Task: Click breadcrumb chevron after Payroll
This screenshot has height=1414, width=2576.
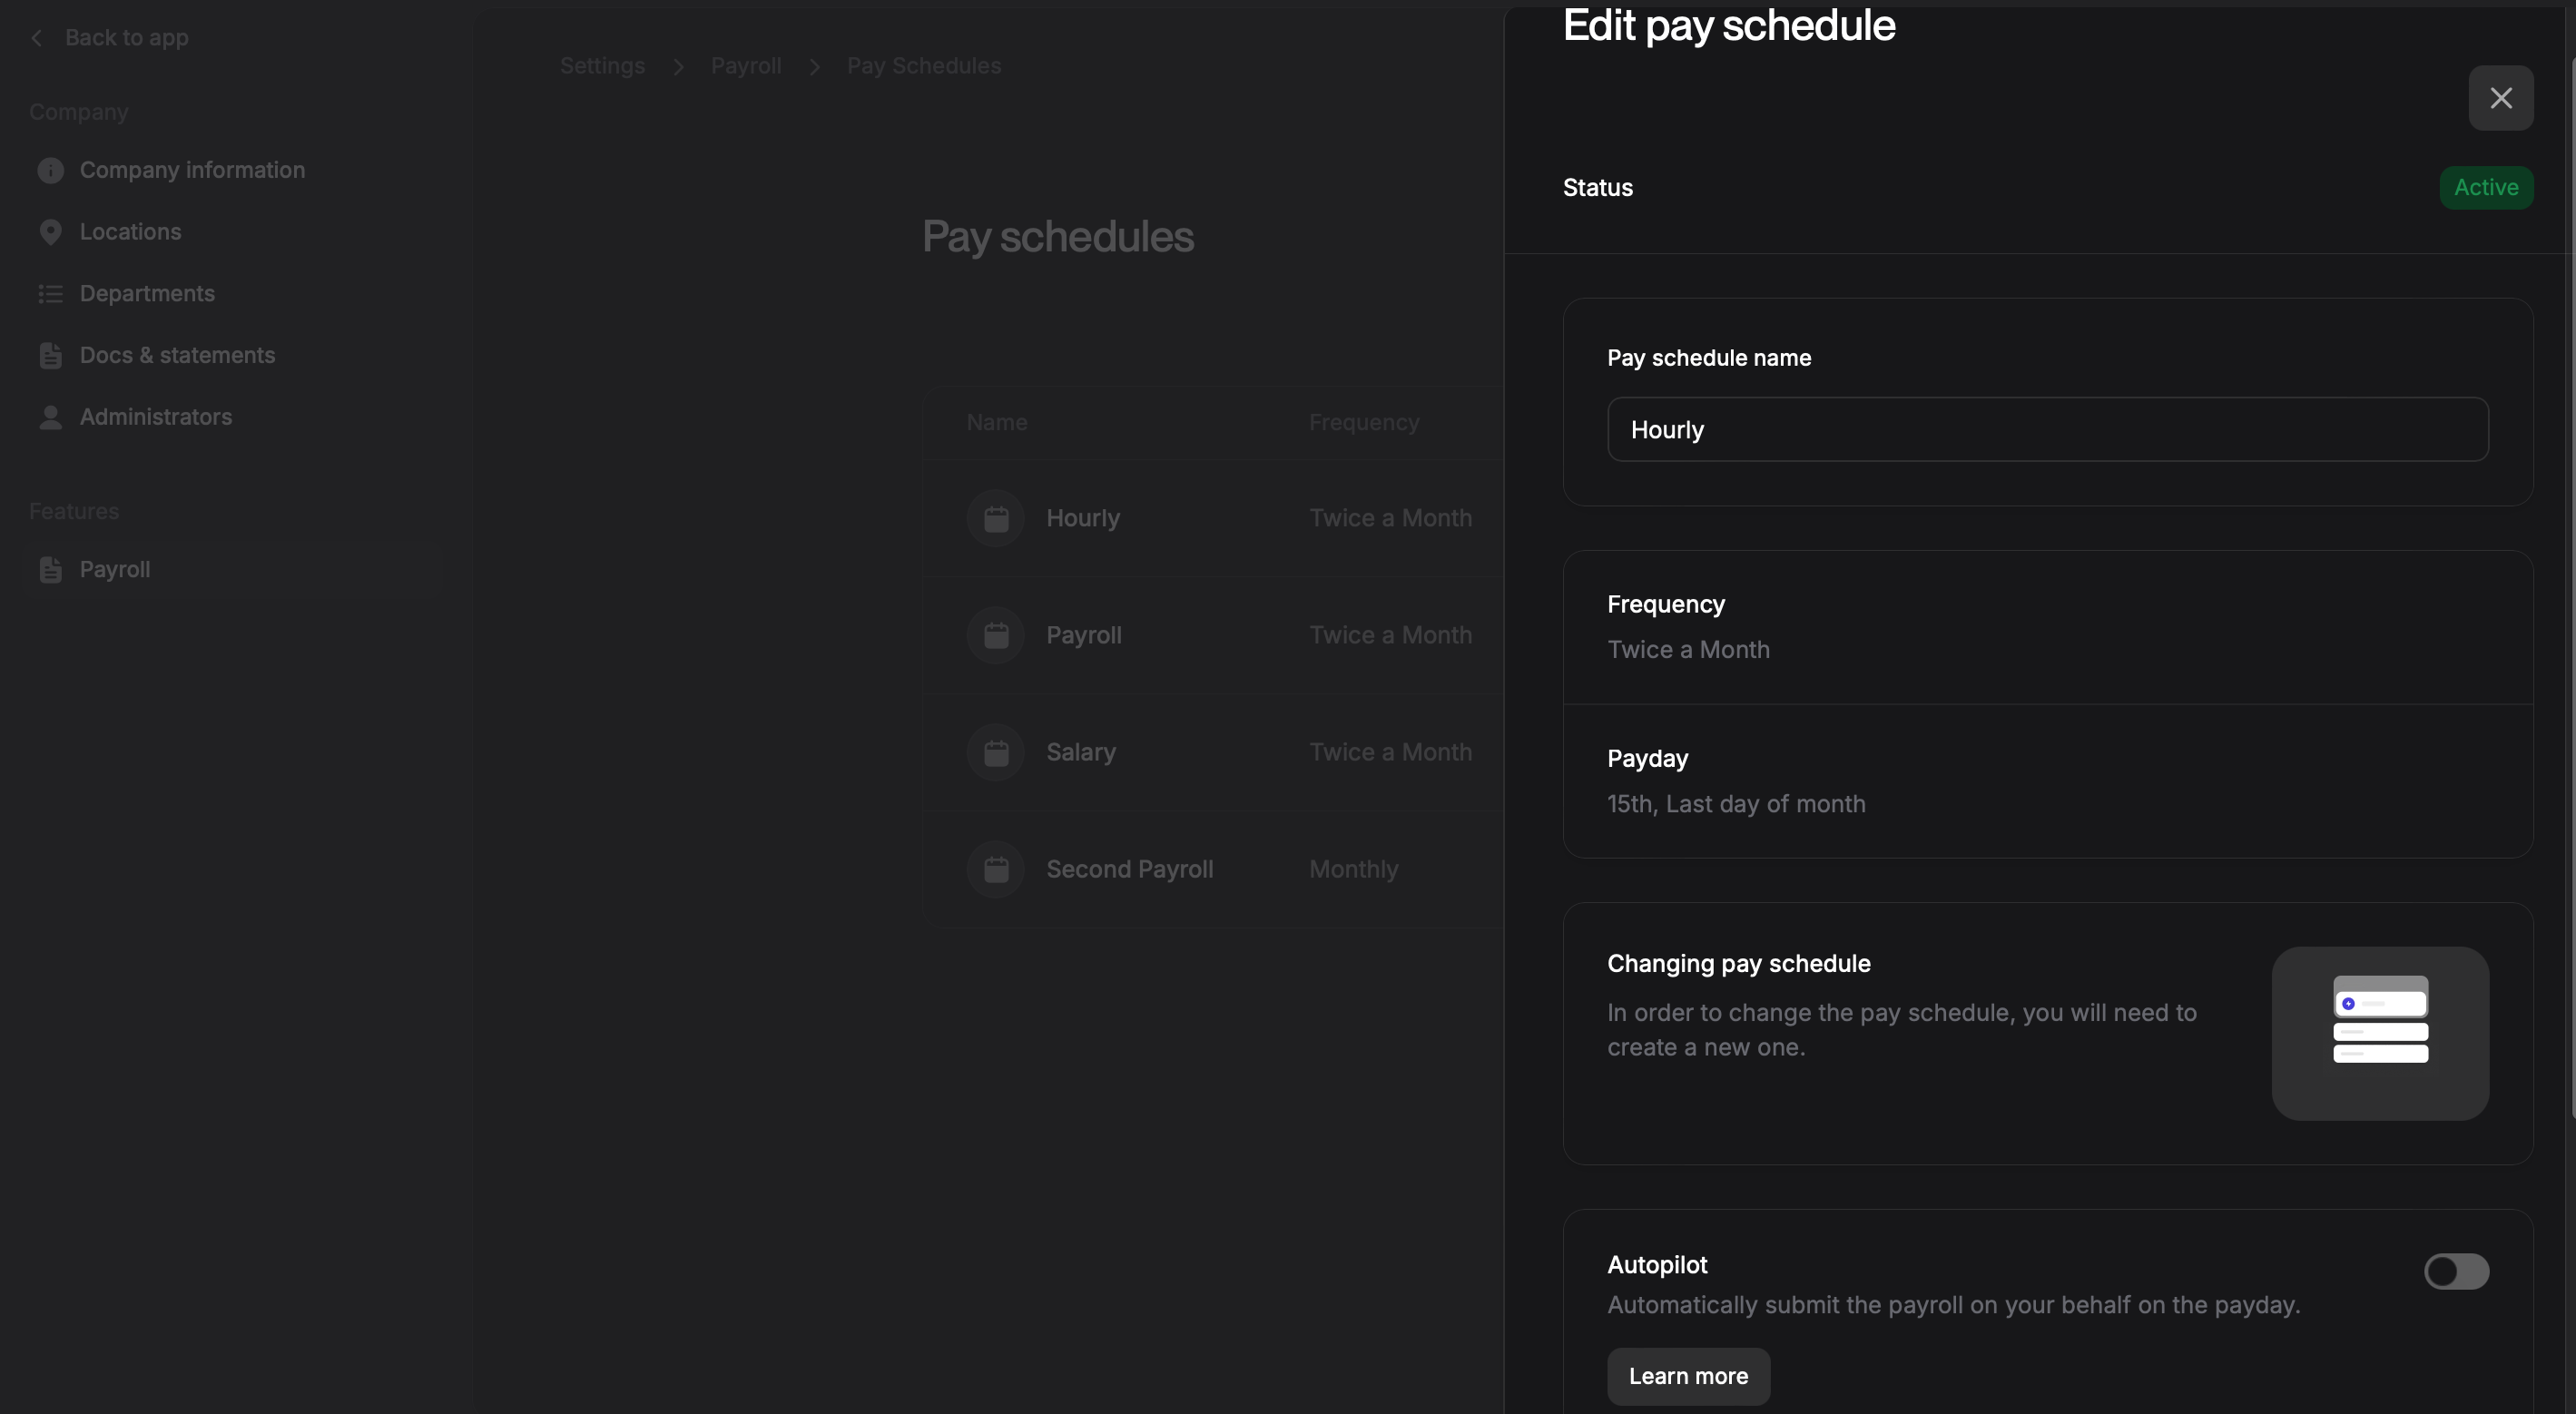Action: point(814,67)
